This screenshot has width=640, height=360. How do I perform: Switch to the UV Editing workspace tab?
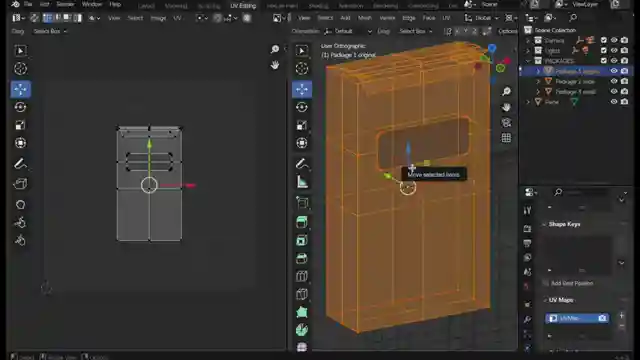tap(243, 5)
